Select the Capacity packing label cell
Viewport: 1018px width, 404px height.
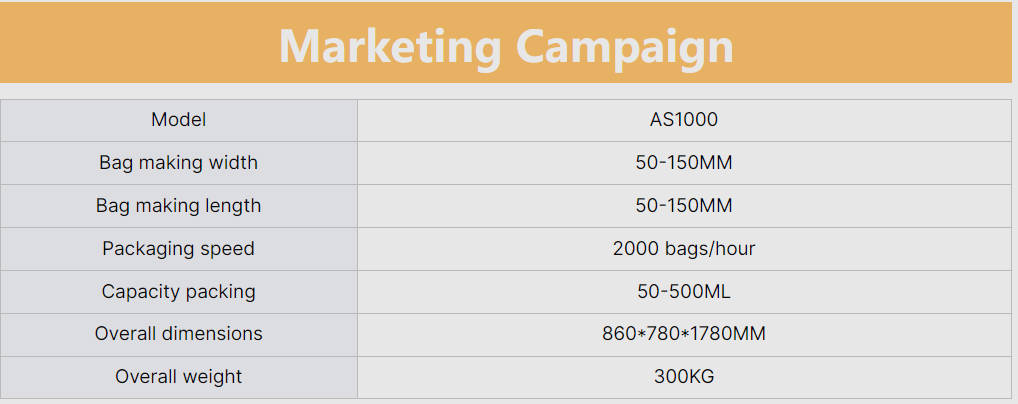178,291
